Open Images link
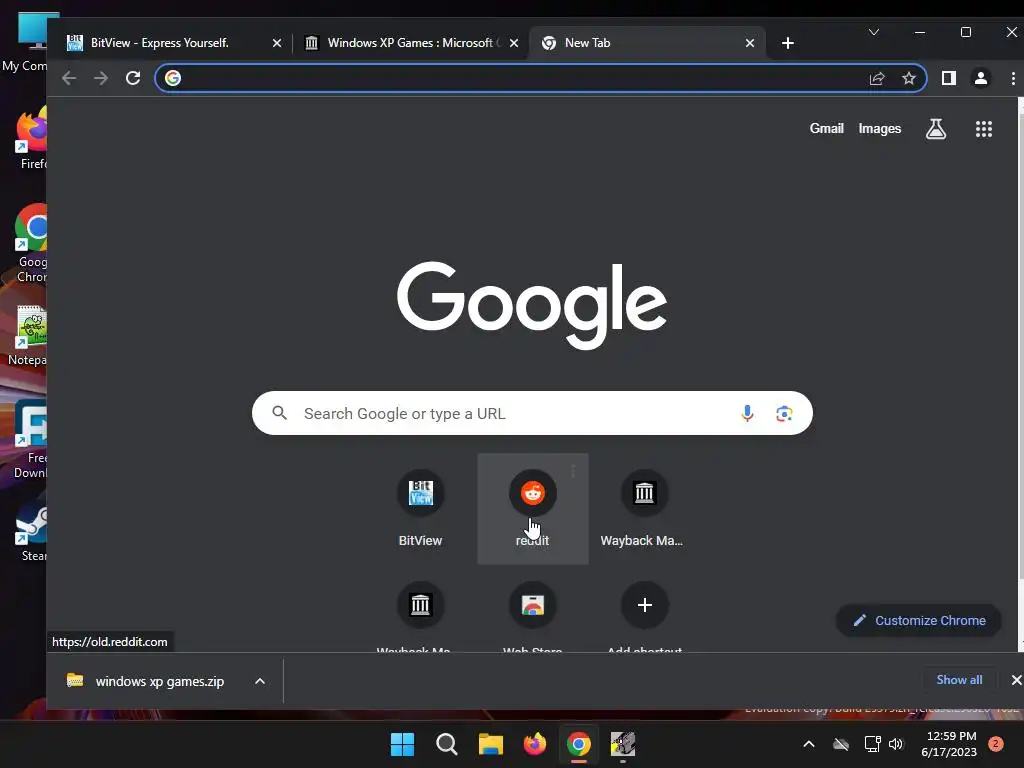This screenshot has height=768, width=1024. (880, 129)
